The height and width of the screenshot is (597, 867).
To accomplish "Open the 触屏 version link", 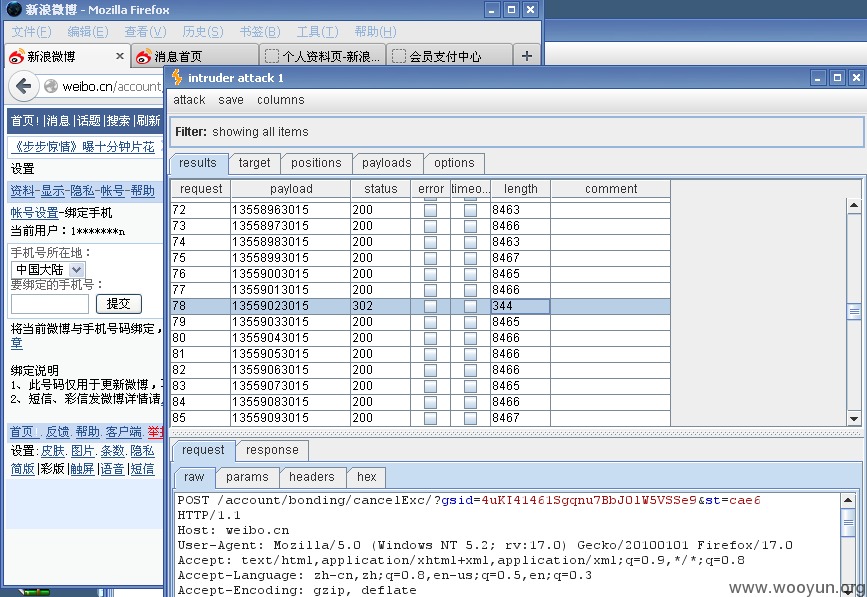I will pos(82,469).
